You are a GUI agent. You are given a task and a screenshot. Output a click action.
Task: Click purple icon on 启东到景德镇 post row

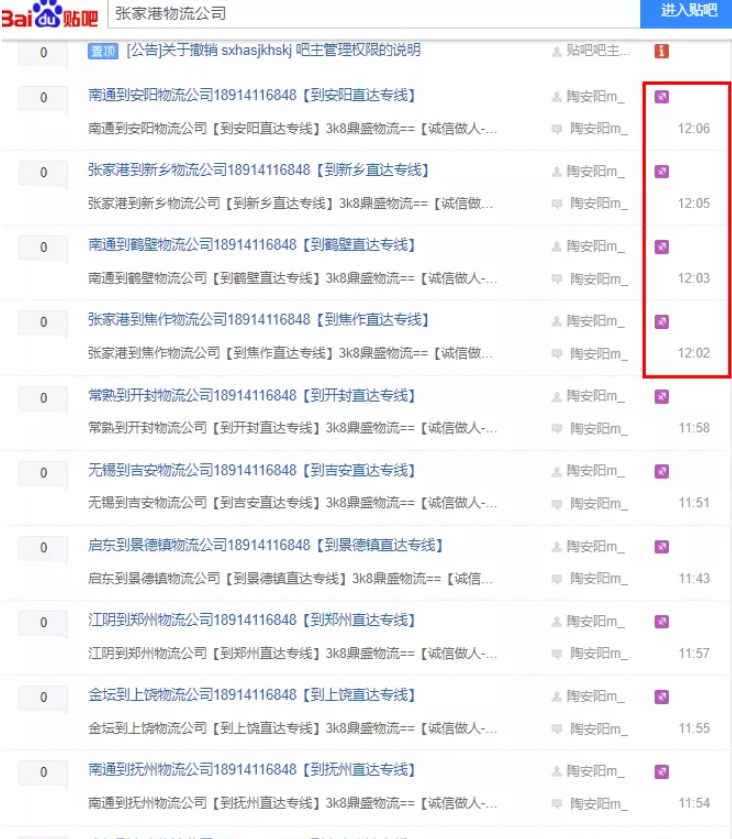point(662,547)
